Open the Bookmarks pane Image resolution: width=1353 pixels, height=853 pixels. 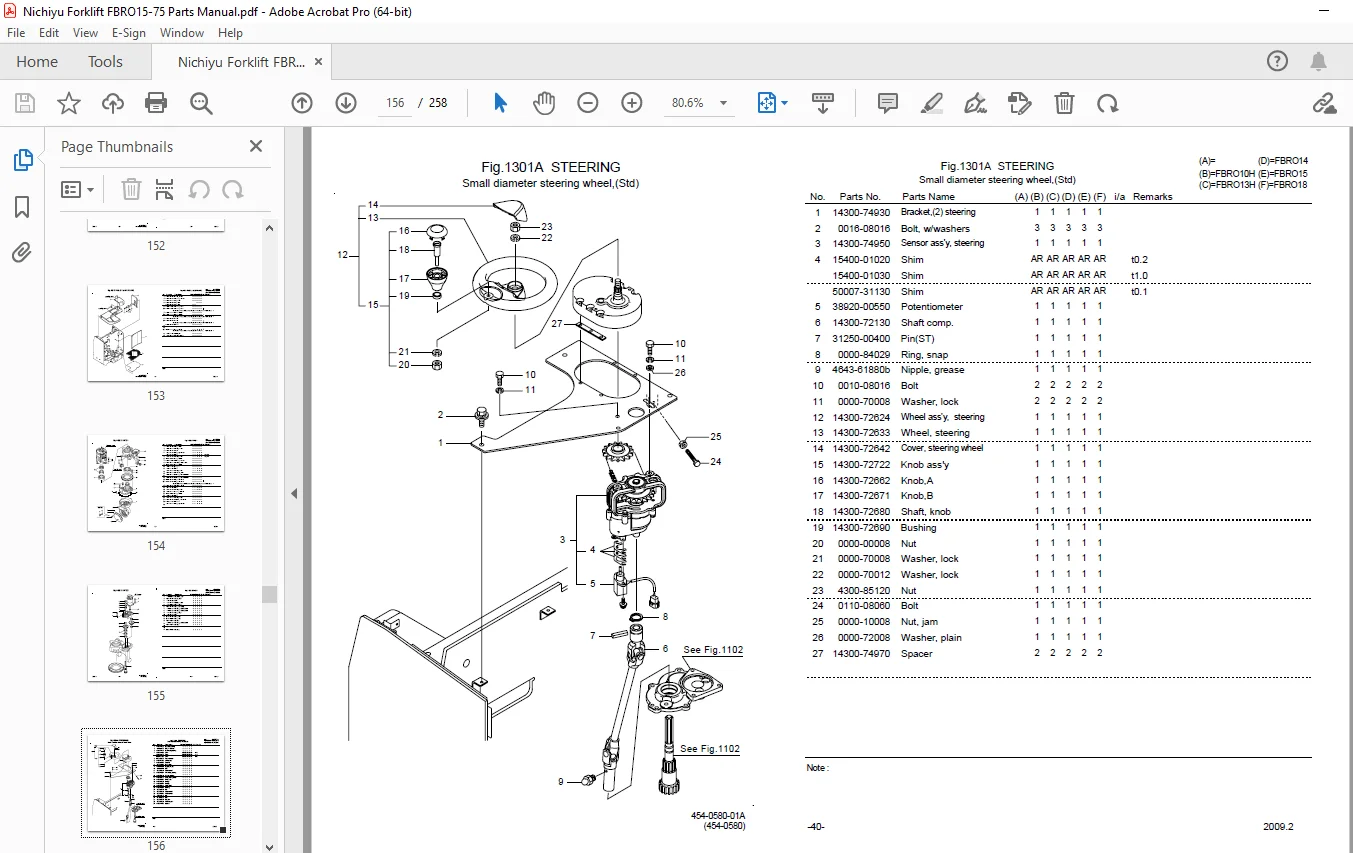22,207
